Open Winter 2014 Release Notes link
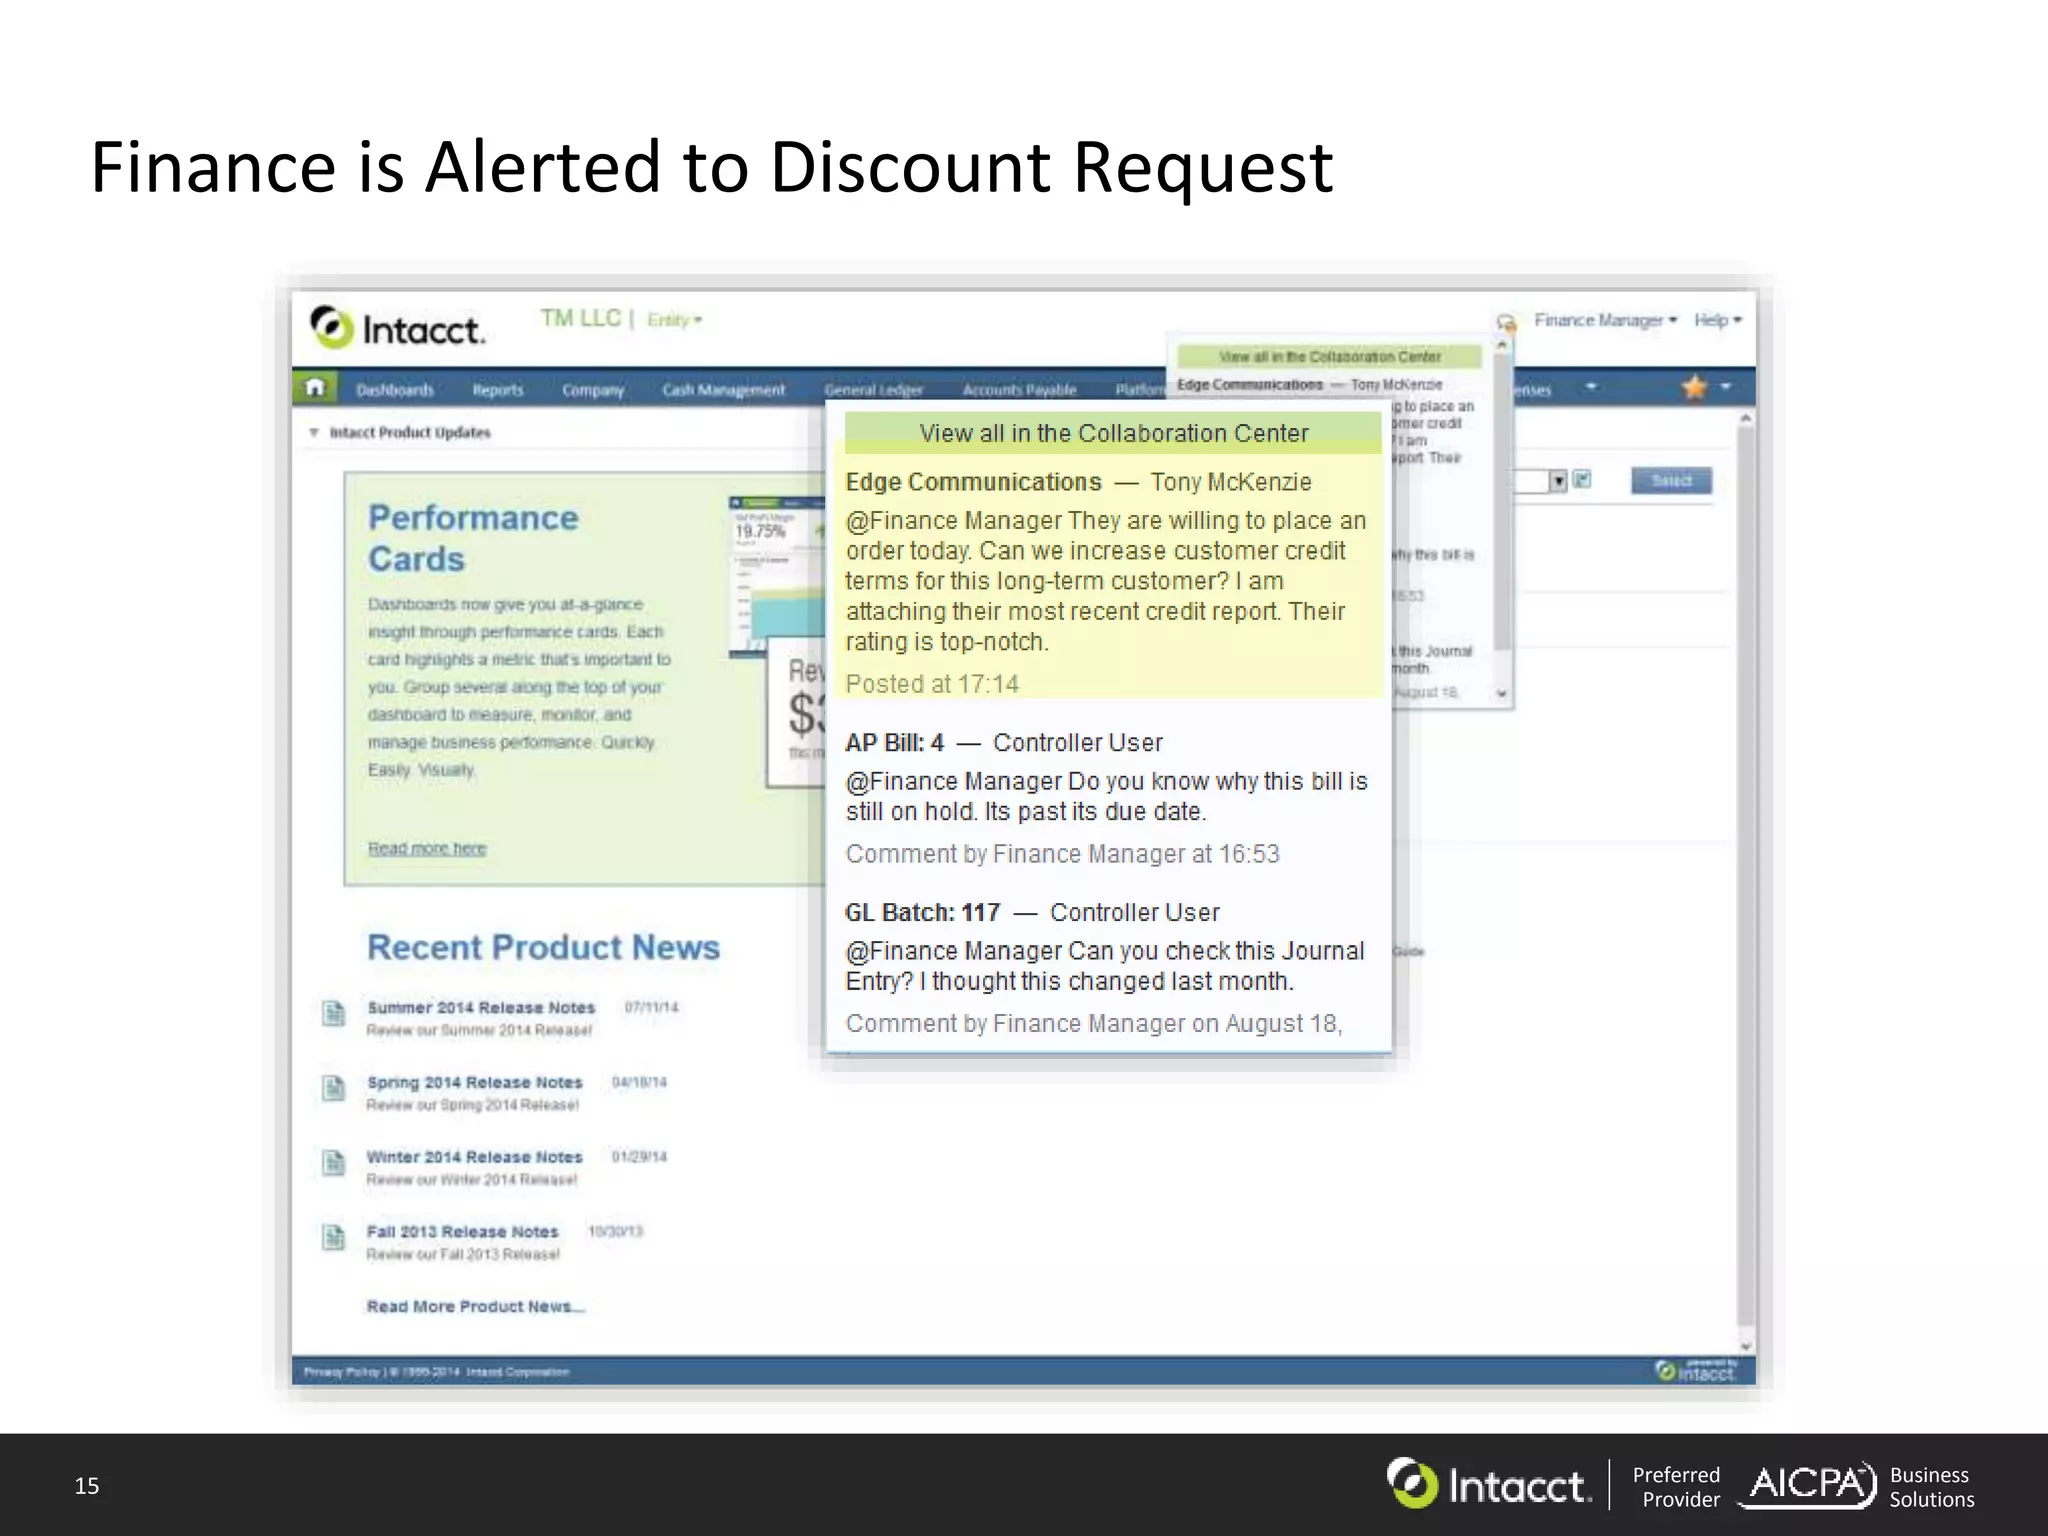The height and width of the screenshot is (1536, 2048). pyautogui.click(x=475, y=1157)
